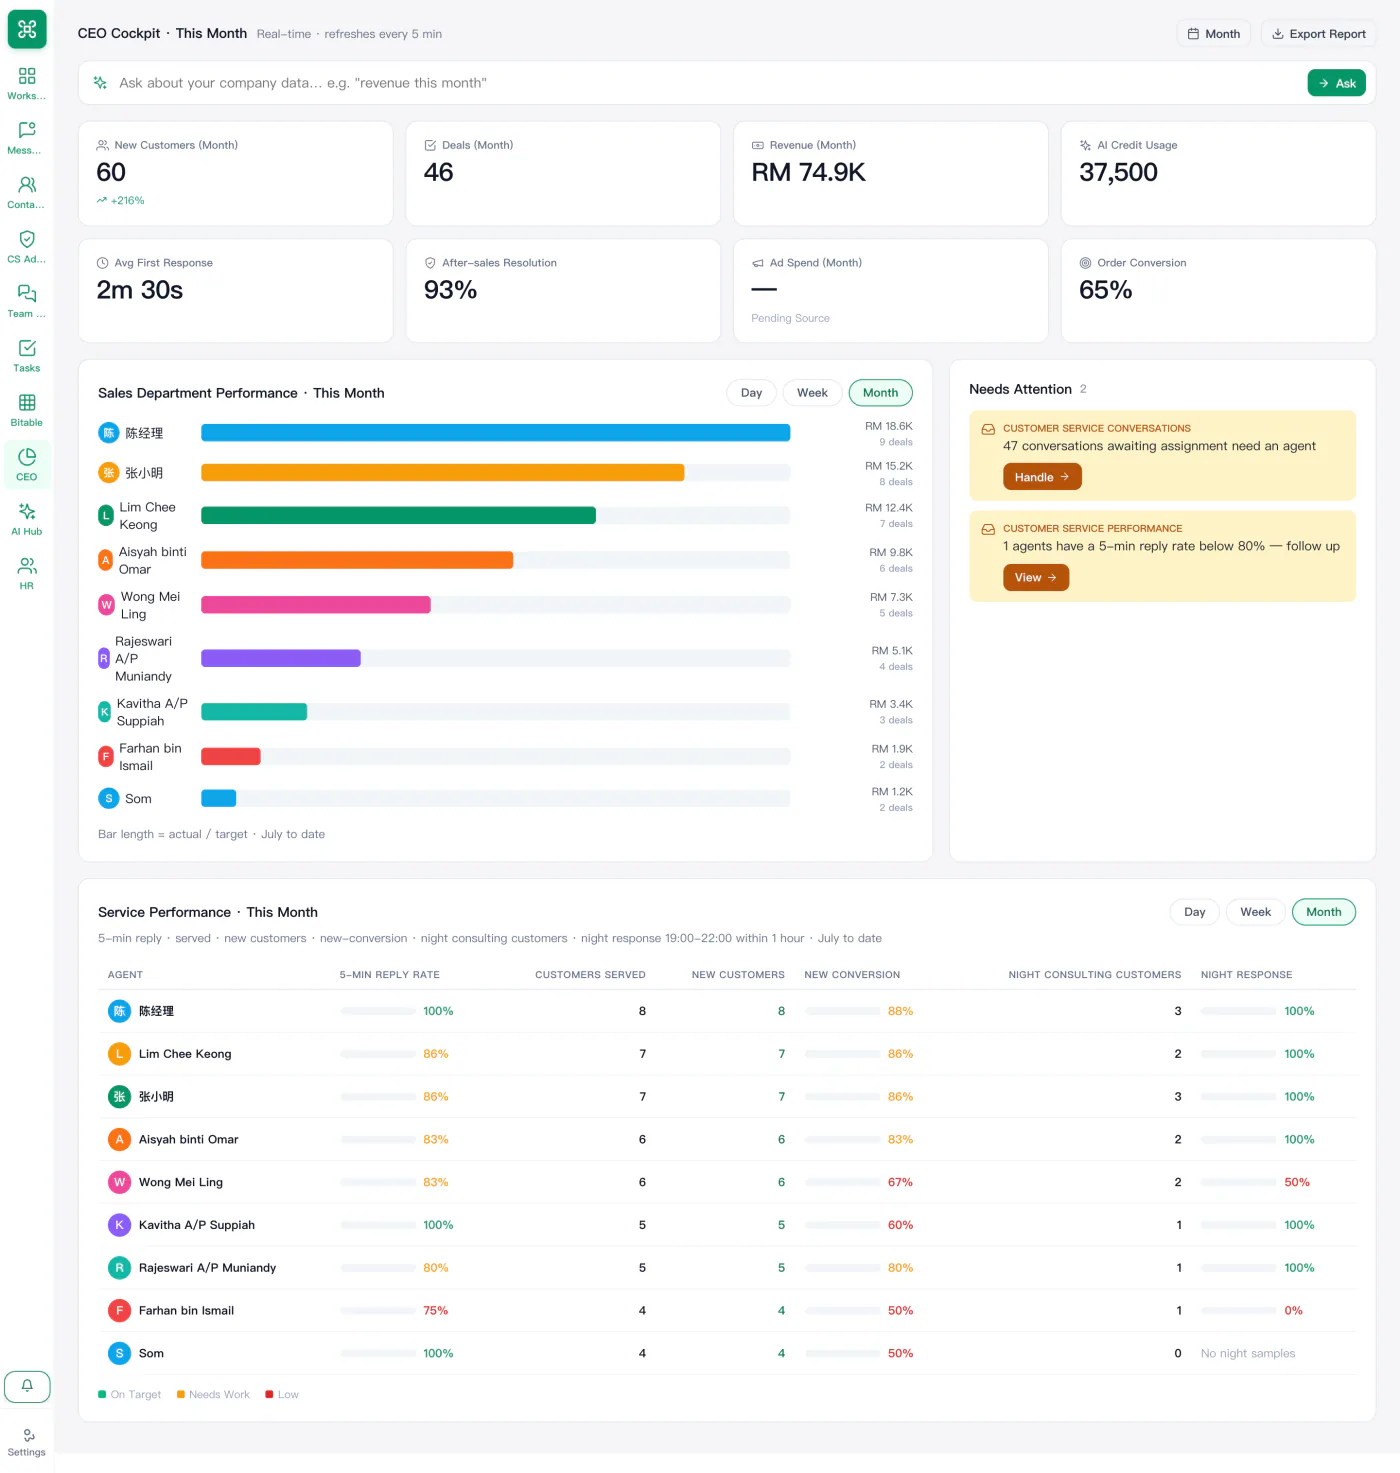Select Day tab in Service Performance
The width and height of the screenshot is (1400, 1473).
click(1194, 912)
